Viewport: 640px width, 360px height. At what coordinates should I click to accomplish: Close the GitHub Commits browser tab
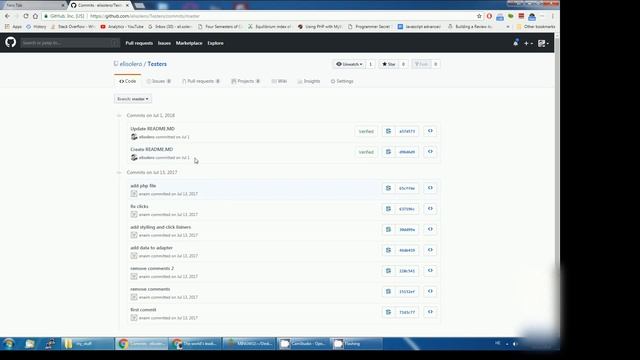tap(127, 5)
